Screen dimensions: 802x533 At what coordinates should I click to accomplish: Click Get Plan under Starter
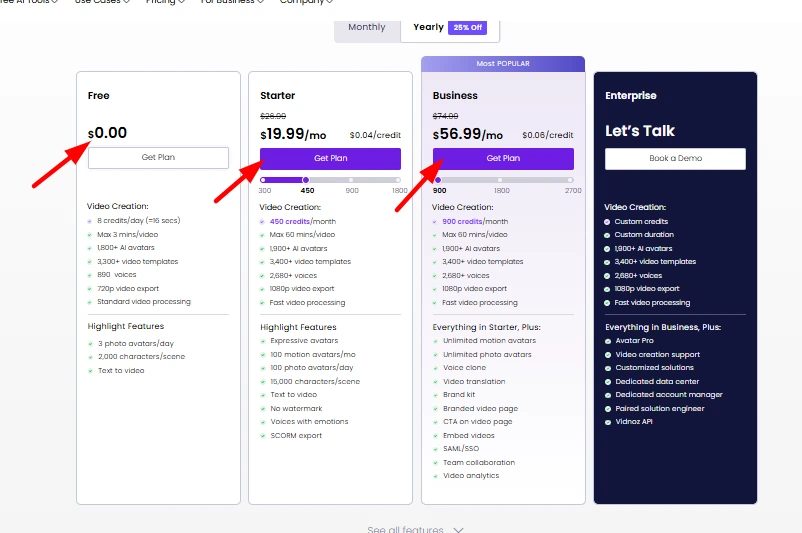pyautogui.click(x=330, y=159)
